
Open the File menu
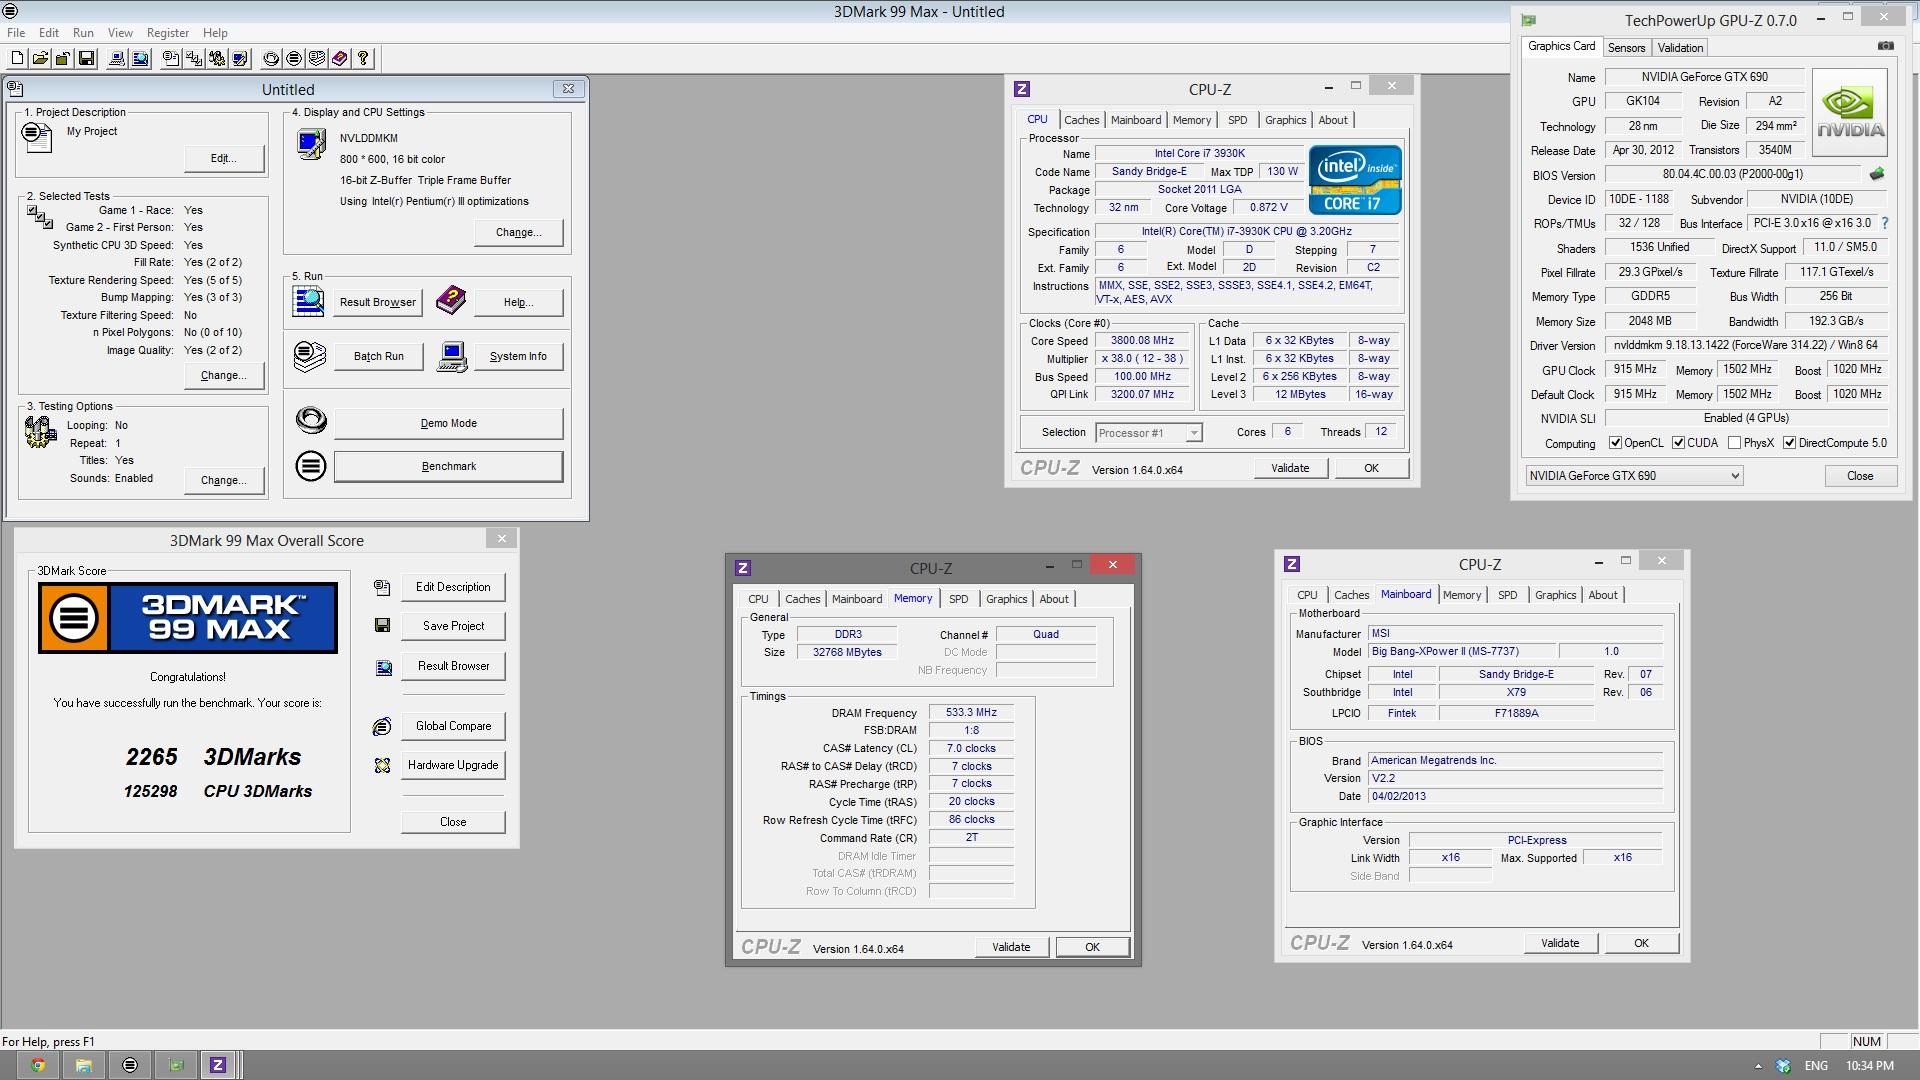click(16, 33)
